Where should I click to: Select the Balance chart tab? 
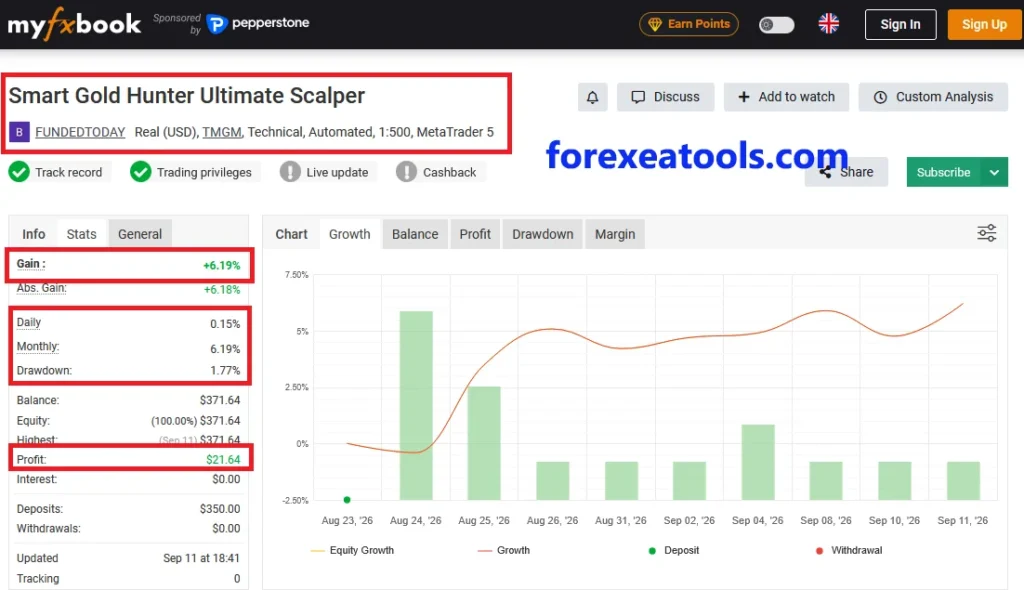click(x=415, y=234)
